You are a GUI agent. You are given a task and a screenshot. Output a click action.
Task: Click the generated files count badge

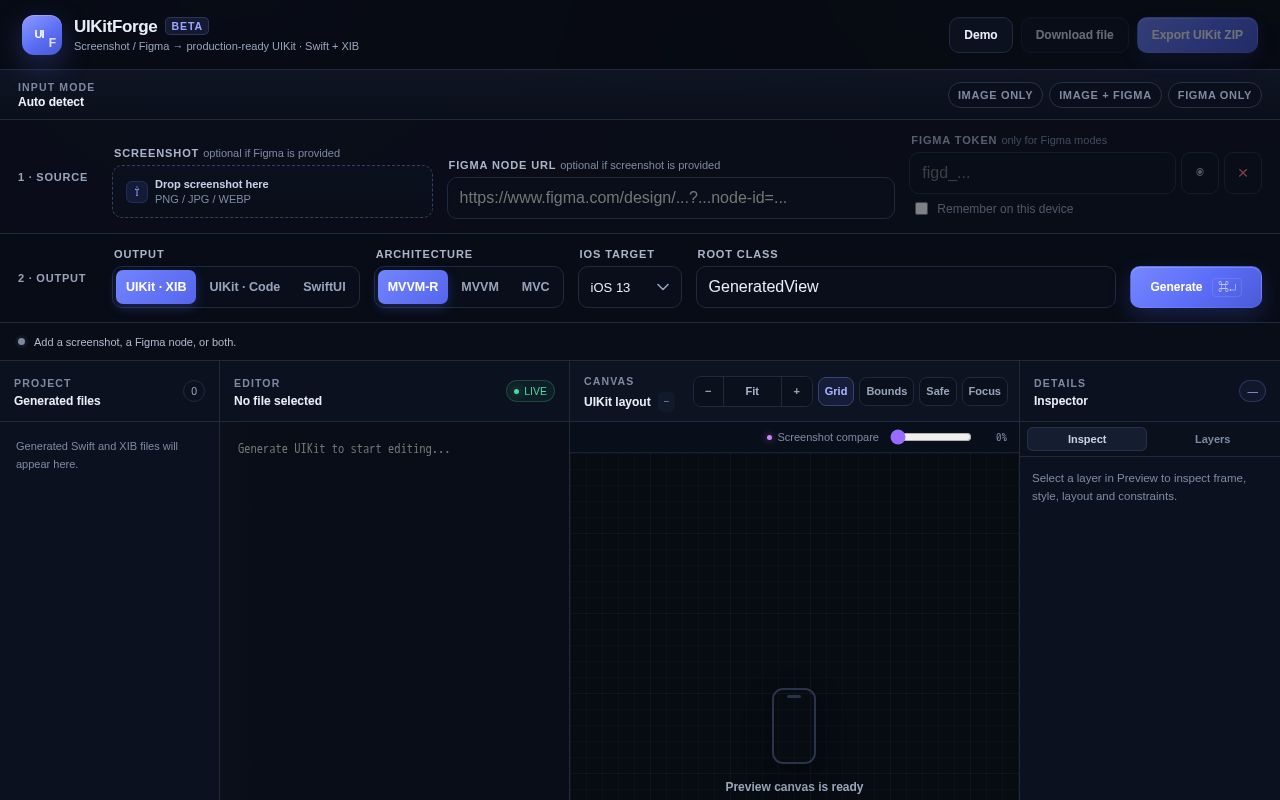[194, 391]
